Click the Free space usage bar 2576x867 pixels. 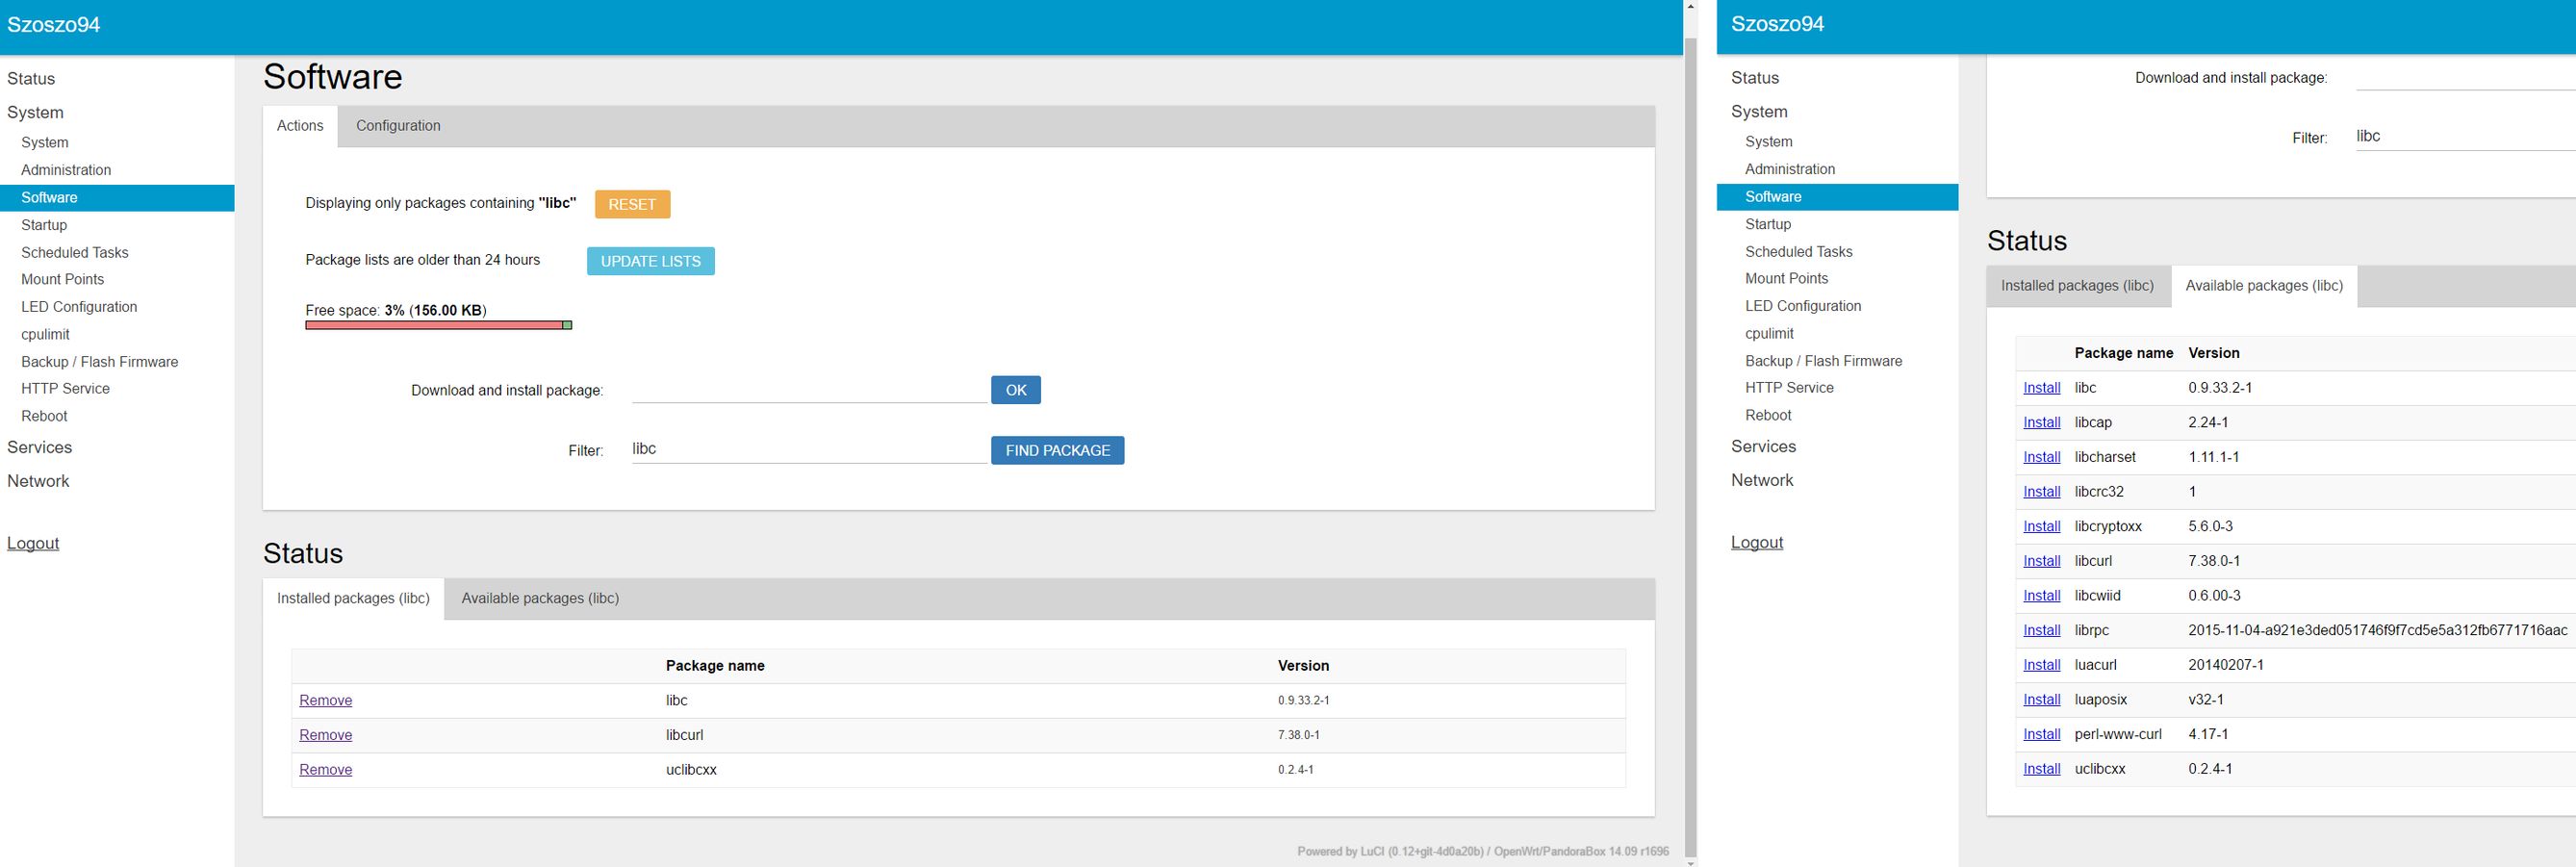tap(439, 325)
